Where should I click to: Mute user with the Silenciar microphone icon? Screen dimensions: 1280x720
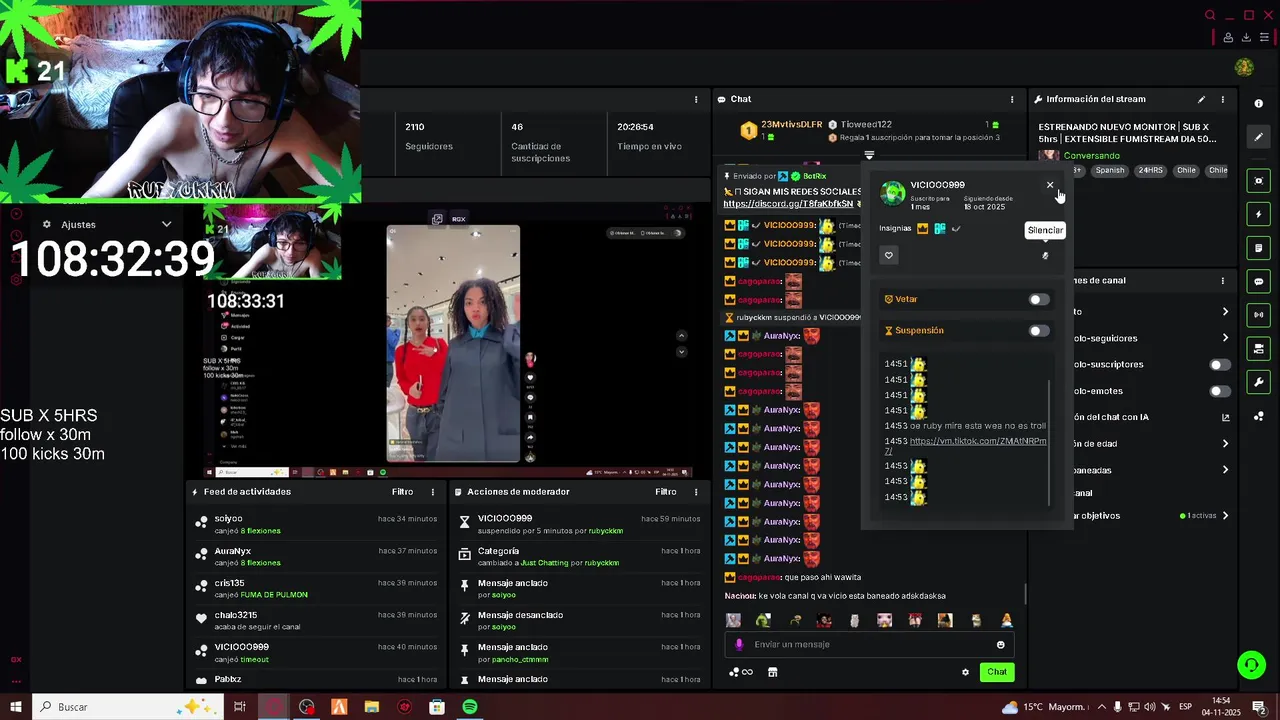pos(1045,256)
